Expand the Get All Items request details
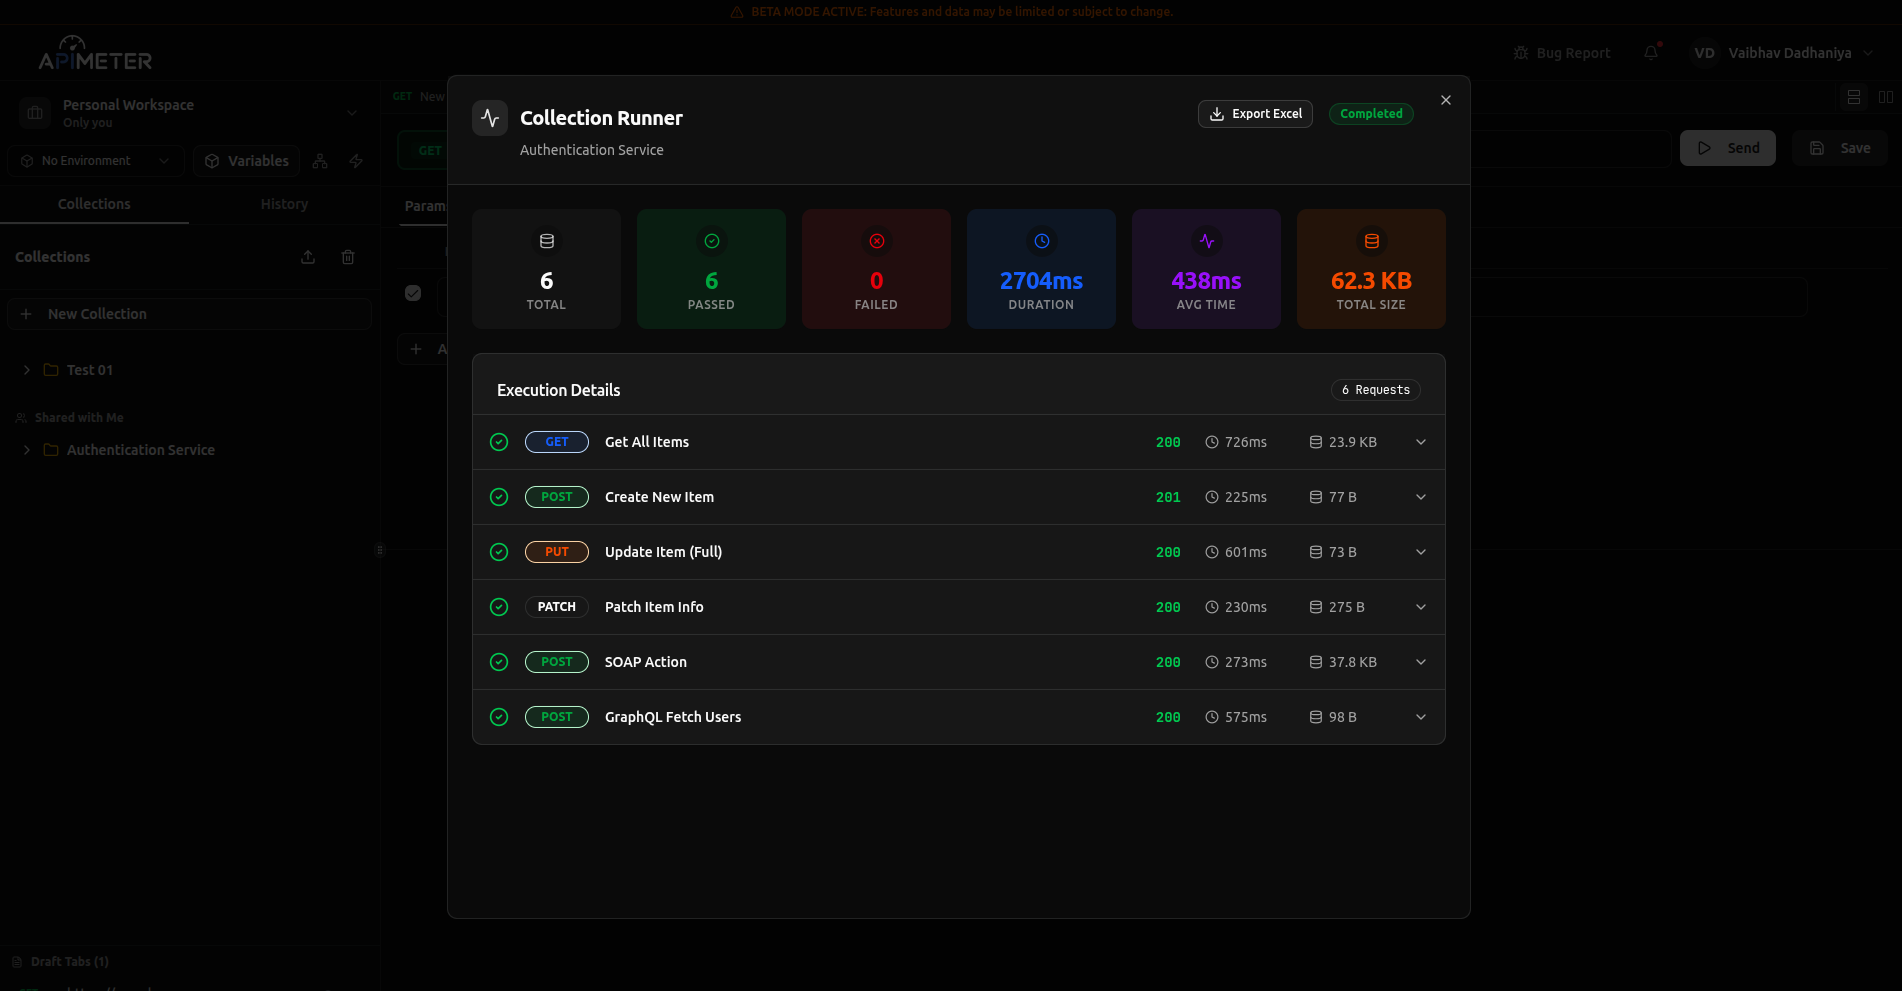The width and height of the screenshot is (1902, 991). (x=1421, y=441)
